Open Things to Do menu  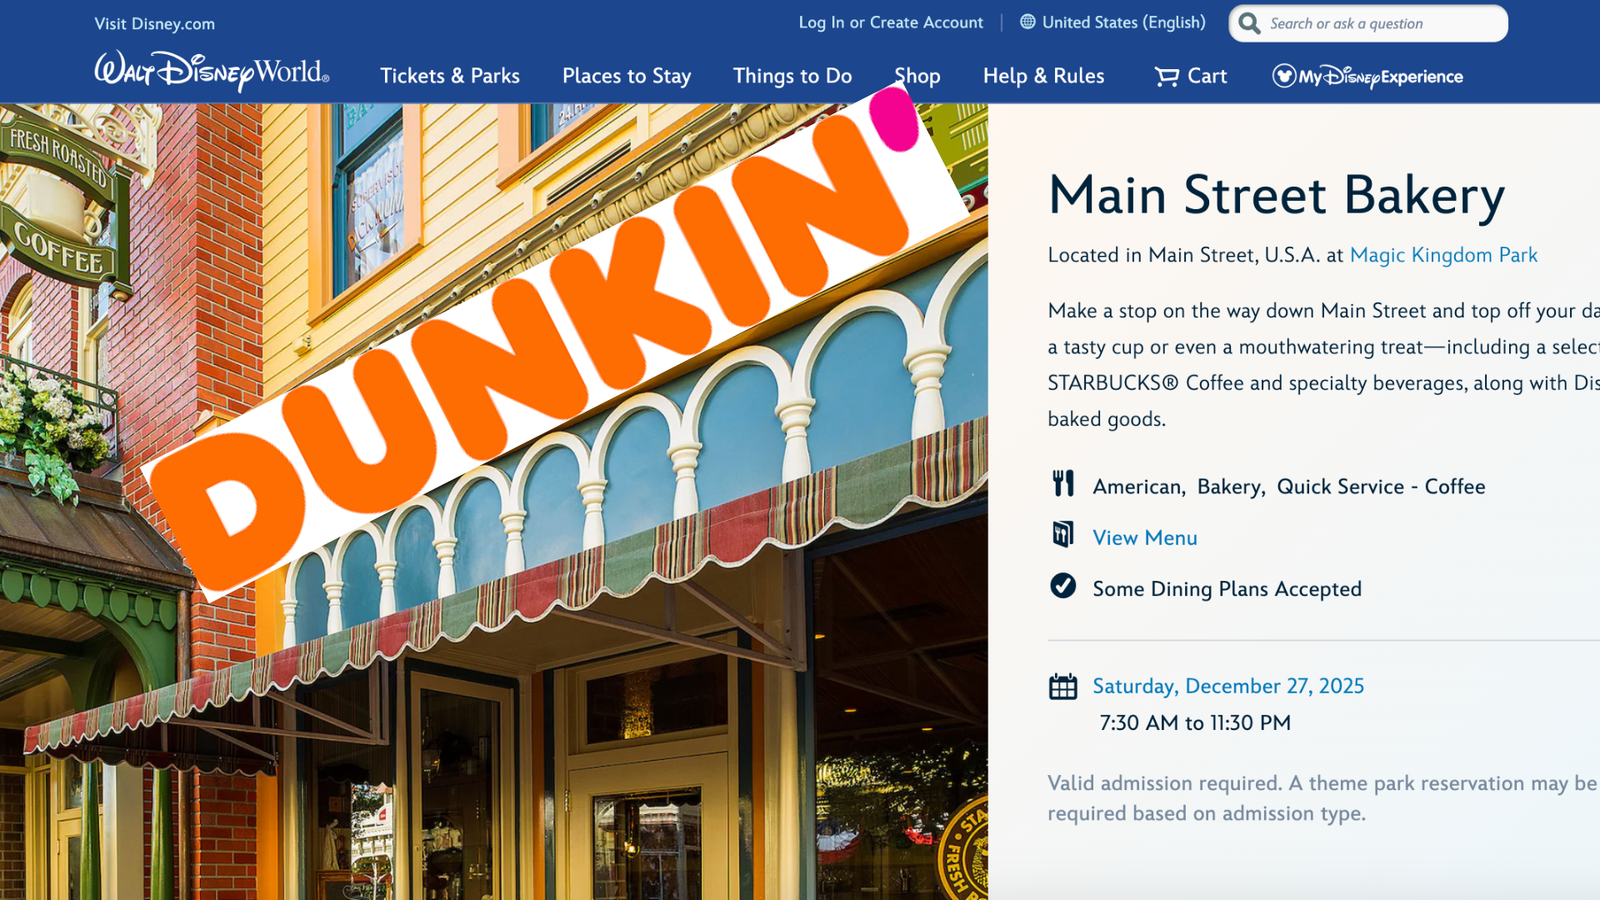click(x=793, y=76)
